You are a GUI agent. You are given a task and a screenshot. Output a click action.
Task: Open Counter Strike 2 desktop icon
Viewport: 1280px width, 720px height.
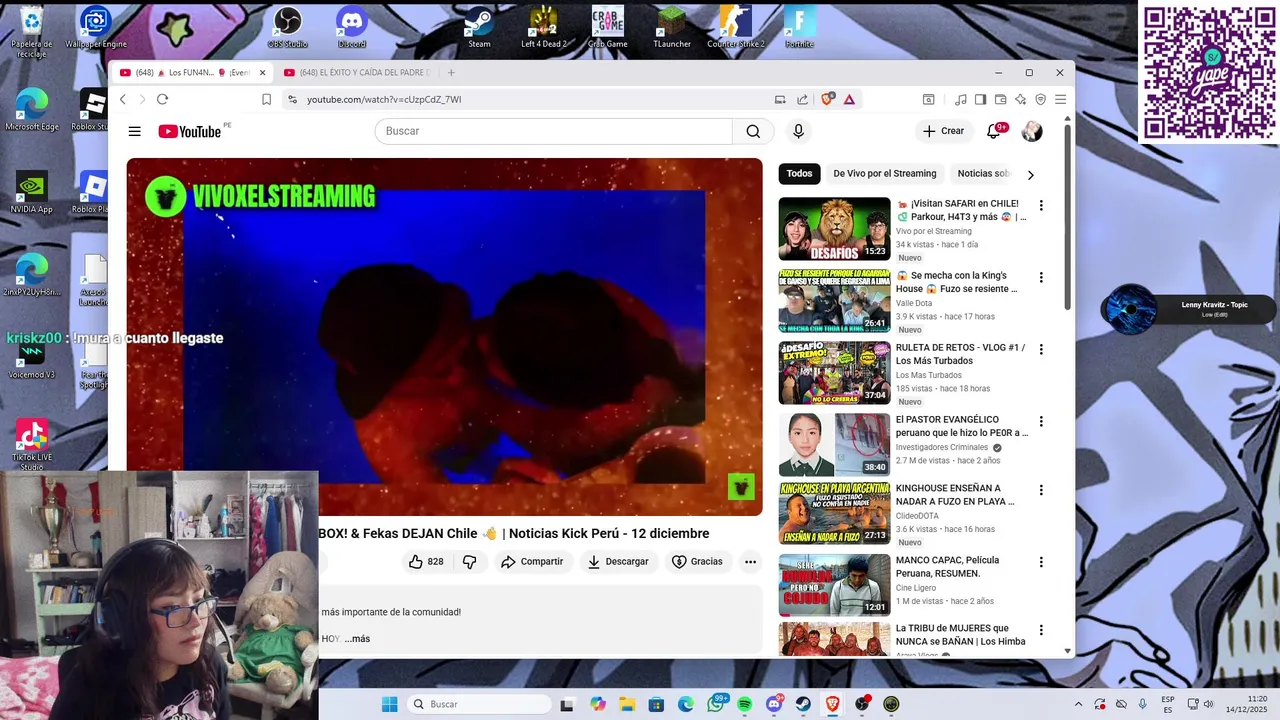pos(736,27)
